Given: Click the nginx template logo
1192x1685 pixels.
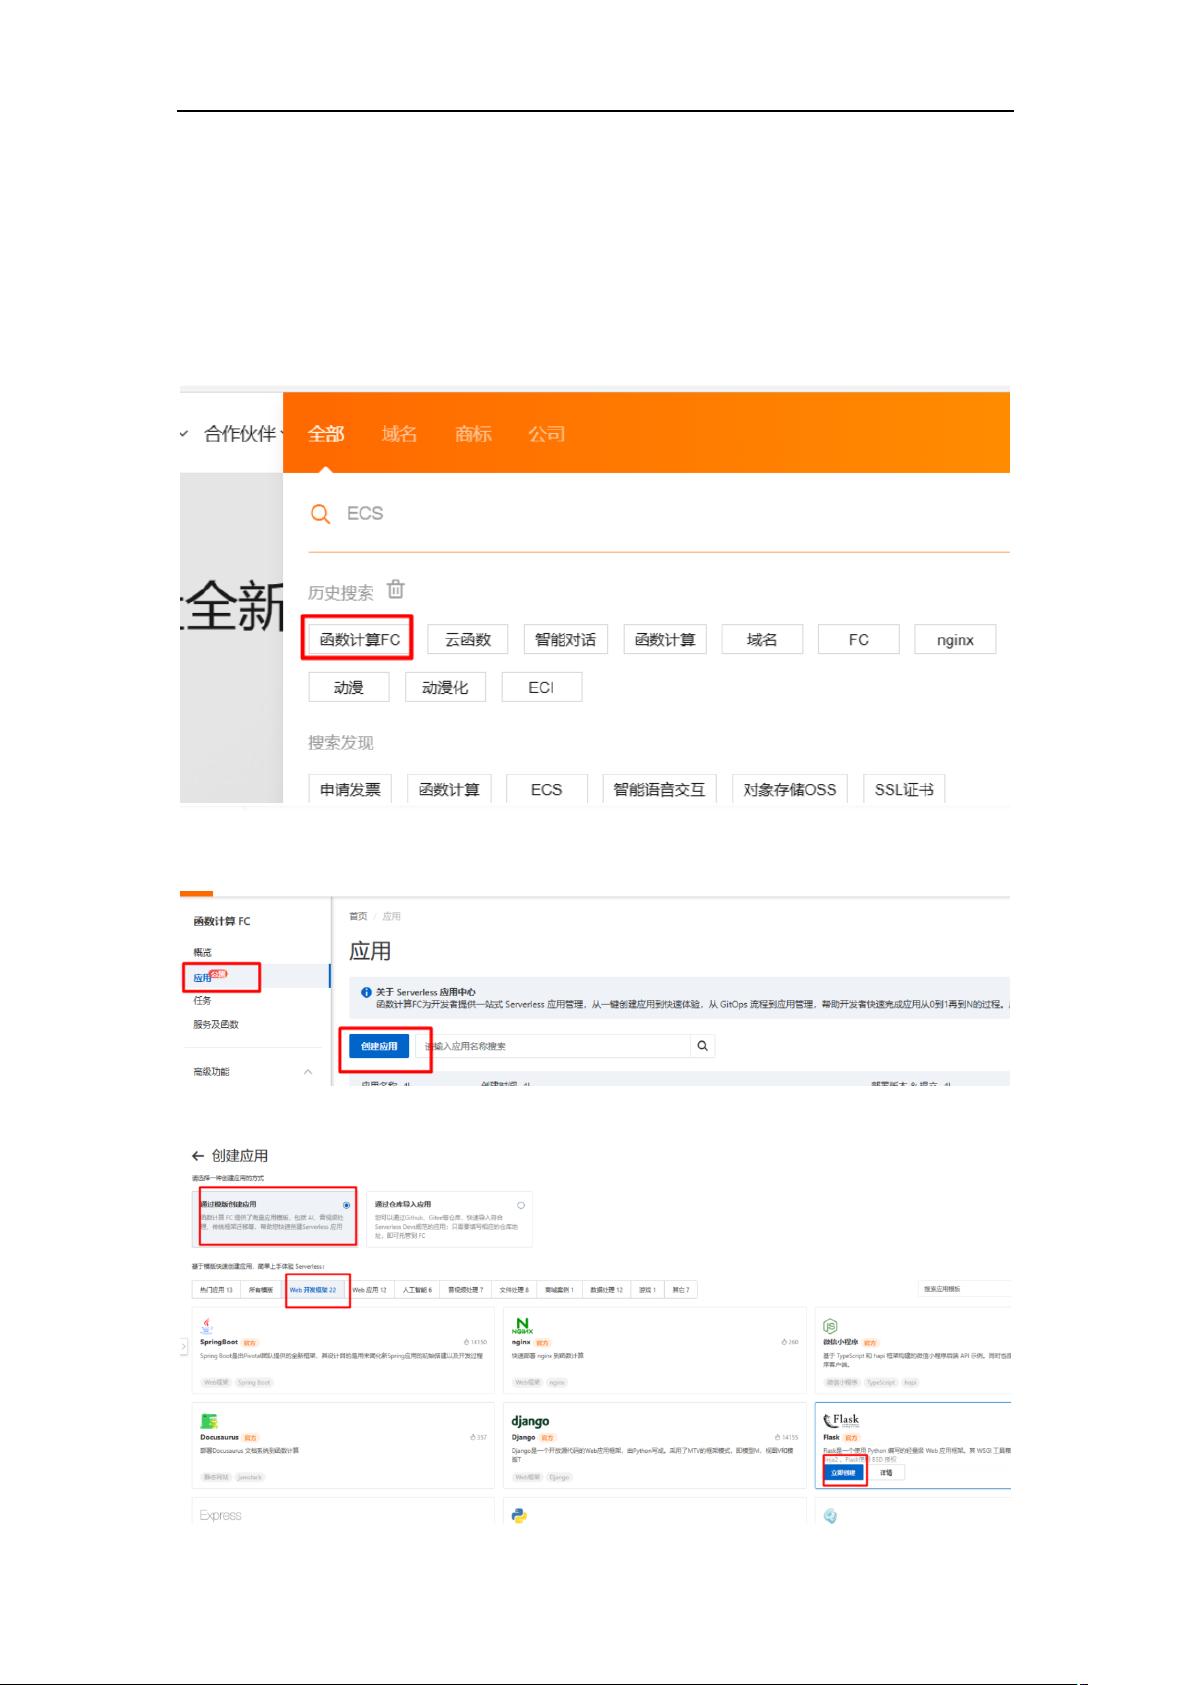Looking at the screenshot, I should (x=522, y=1326).
